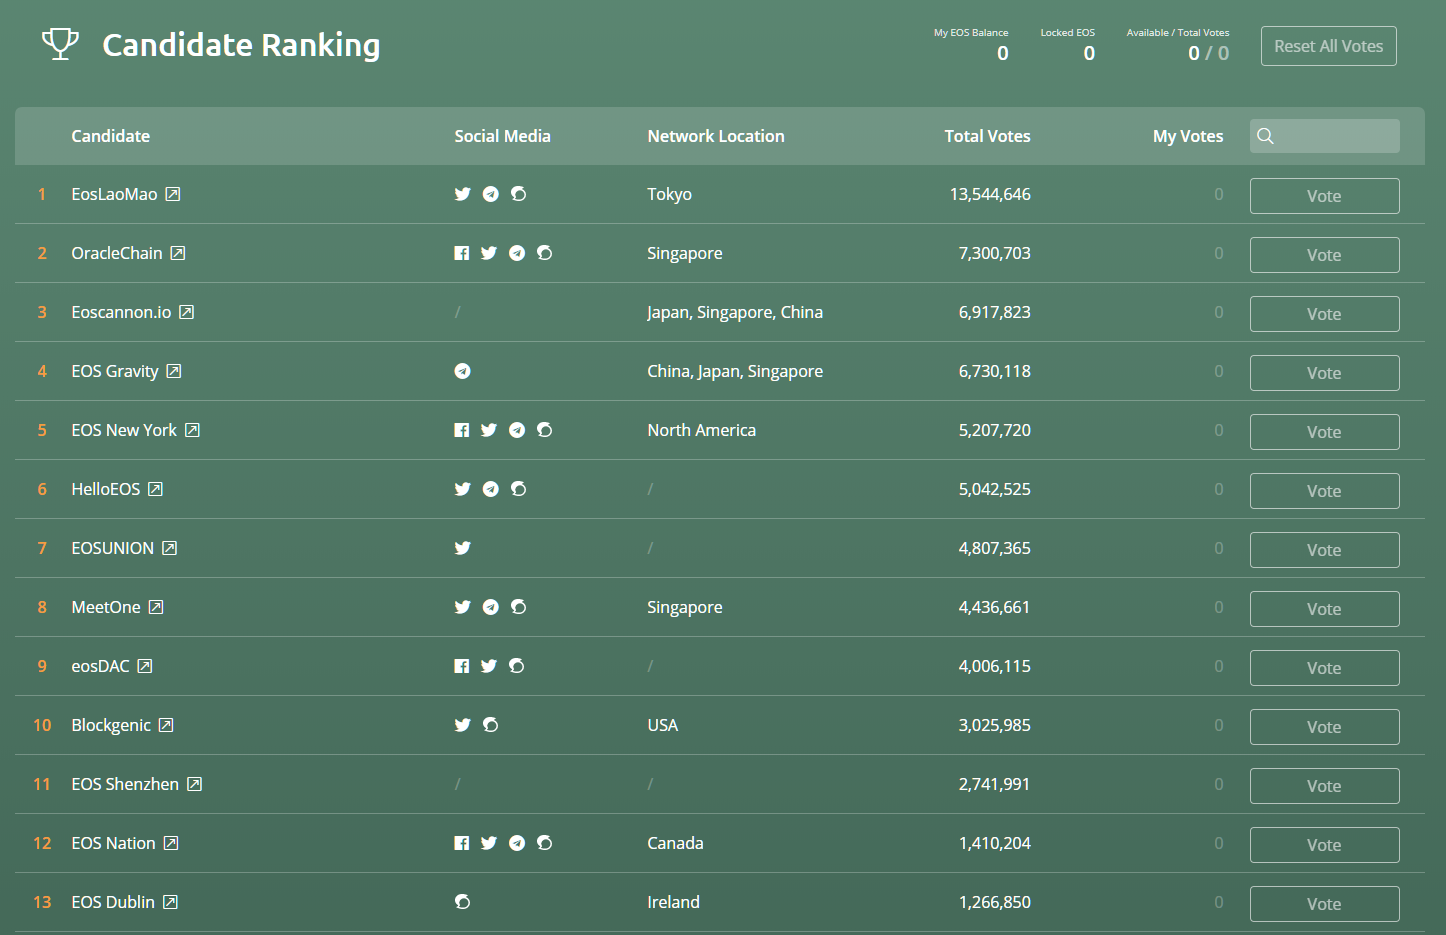Vote for Eoscannon.io
Screen dimensions: 1446x935
(x=1324, y=314)
